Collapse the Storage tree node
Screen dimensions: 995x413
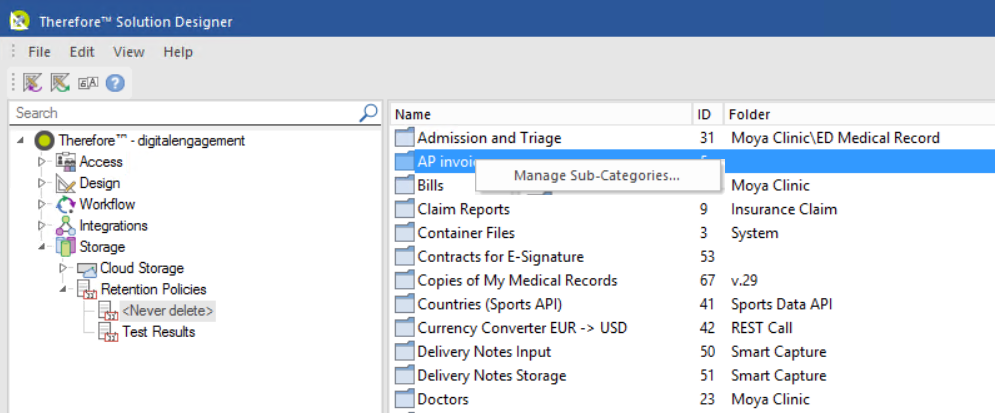tap(42, 247)
